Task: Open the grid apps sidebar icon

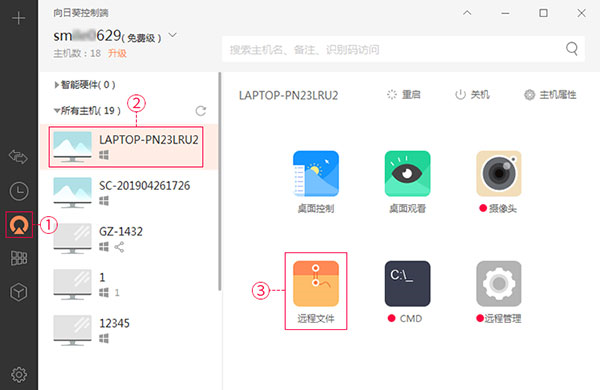Action: [x=19, y=258]
